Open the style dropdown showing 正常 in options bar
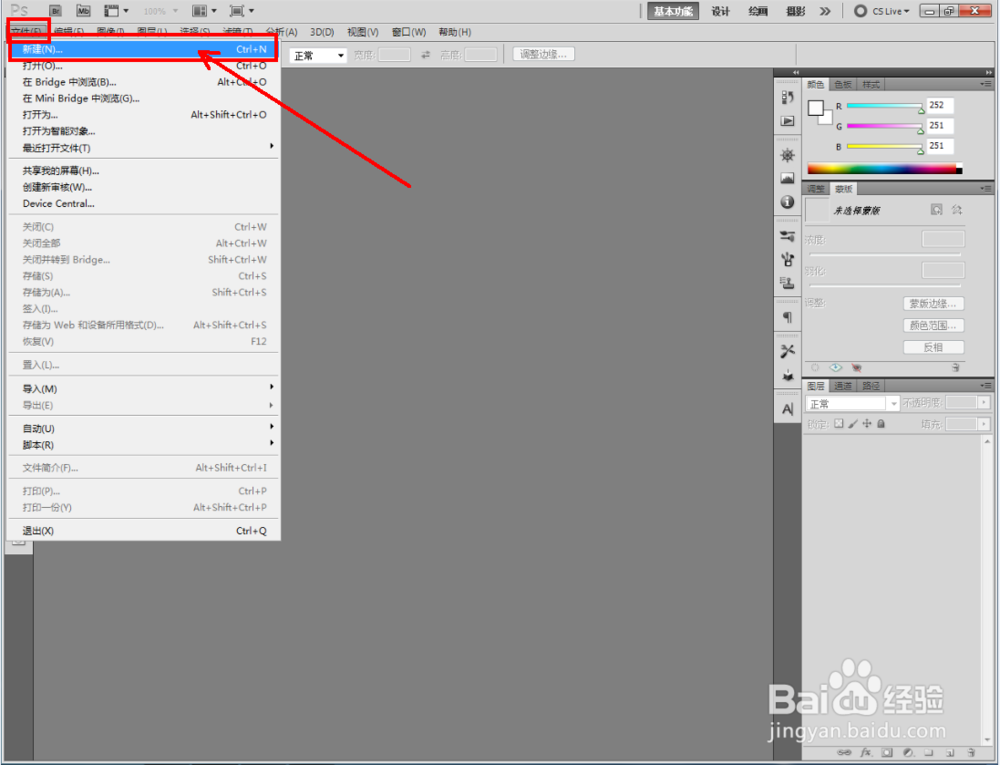 pos(318,55)
